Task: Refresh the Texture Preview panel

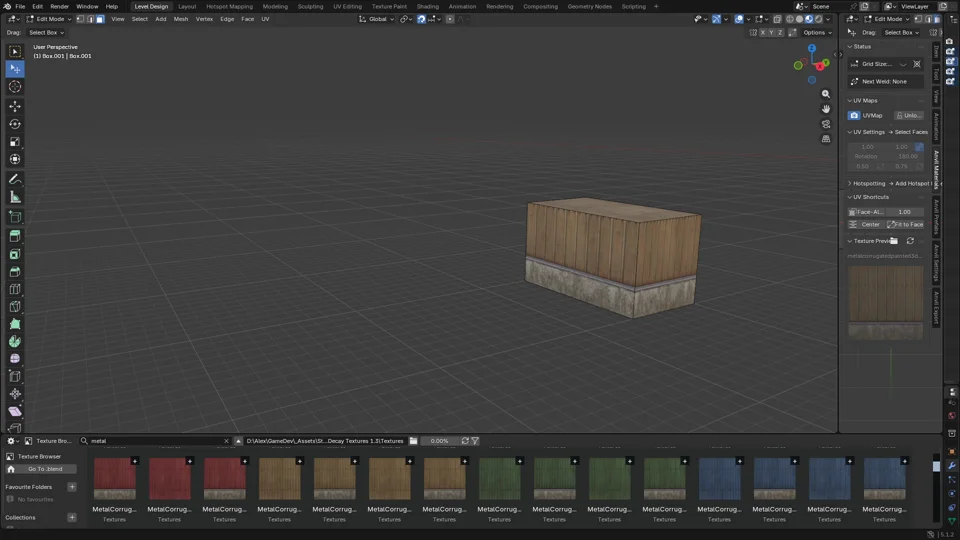Action: (910, 241)
